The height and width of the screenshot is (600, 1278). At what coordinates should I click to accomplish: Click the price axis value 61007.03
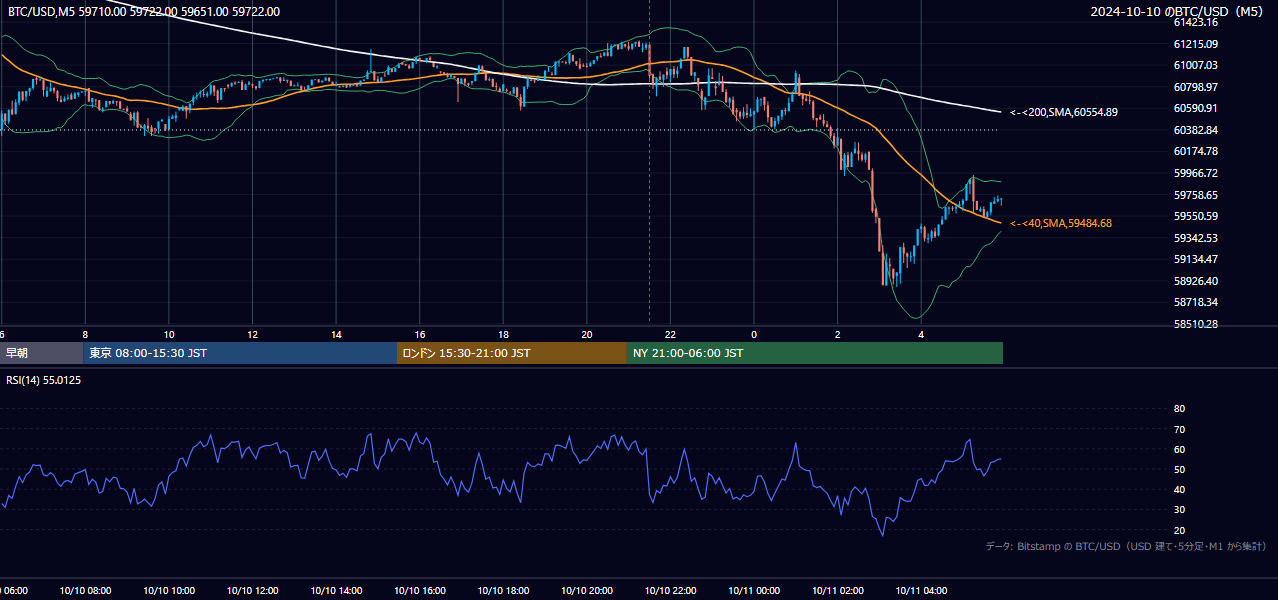click(x=1195, y=65)
